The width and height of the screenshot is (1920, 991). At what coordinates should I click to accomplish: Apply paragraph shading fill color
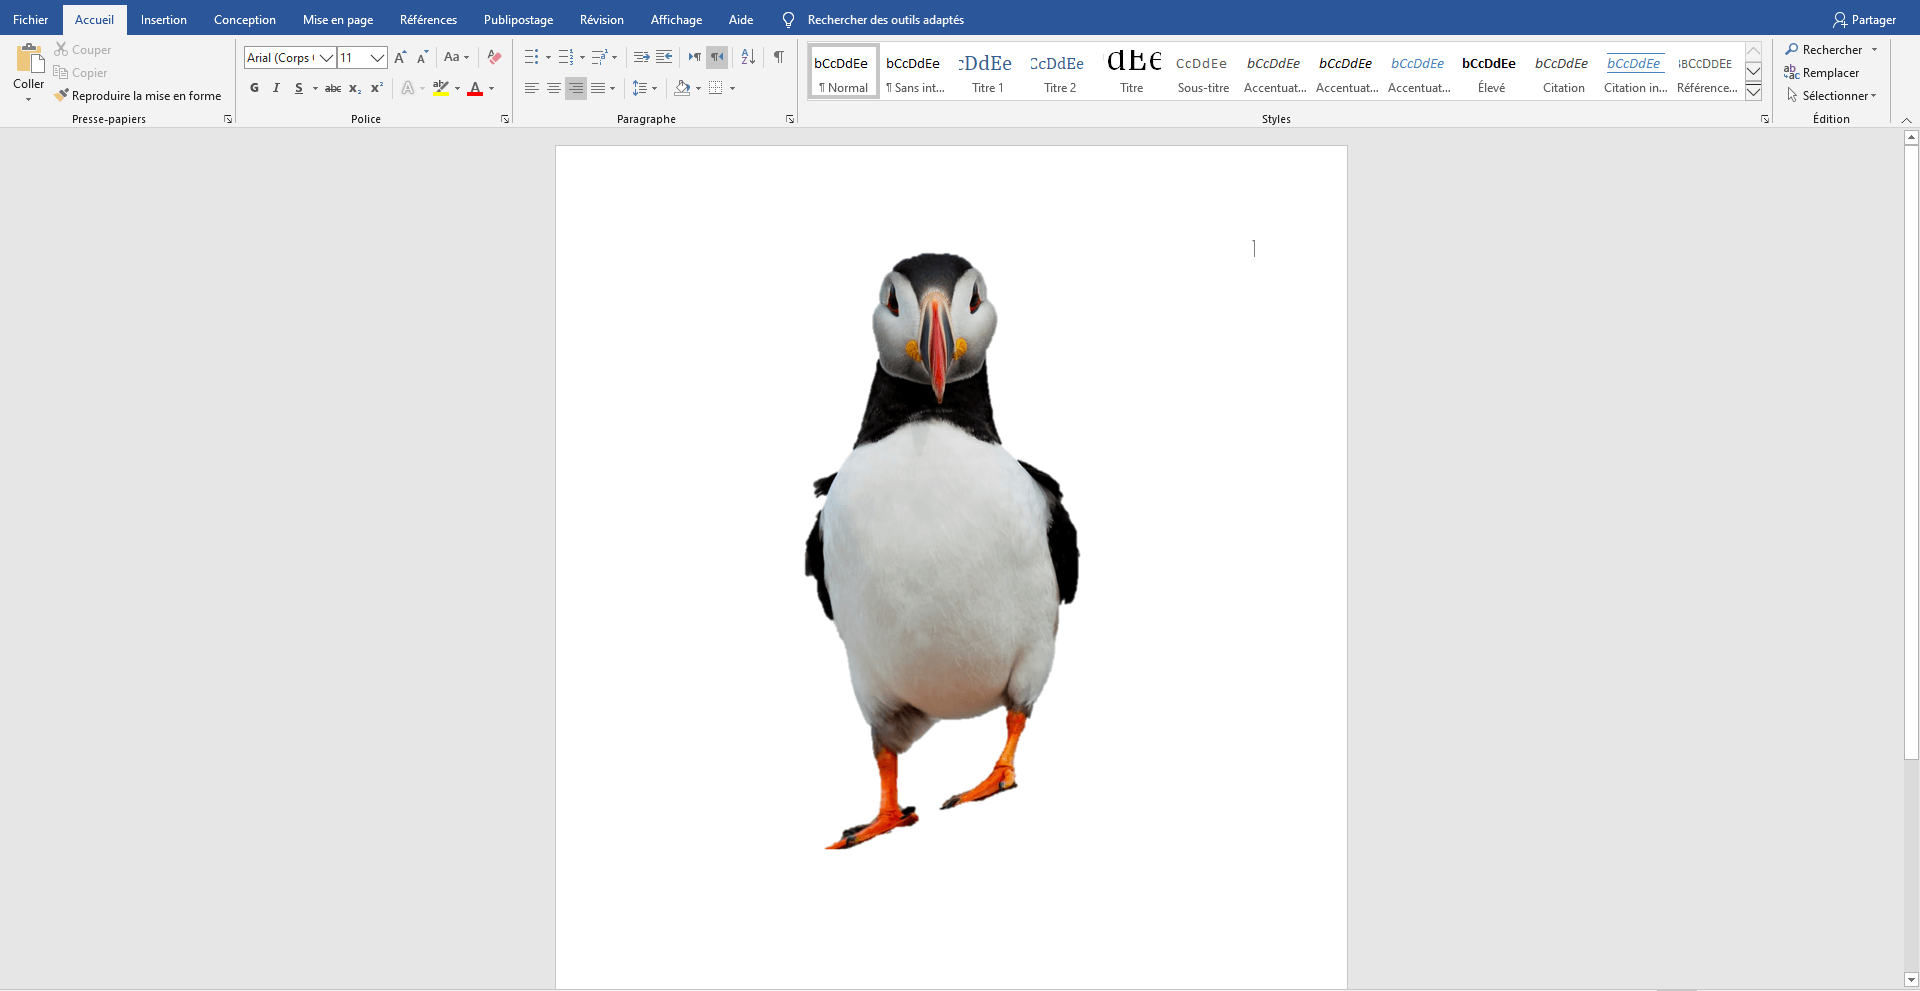[682, 88]
